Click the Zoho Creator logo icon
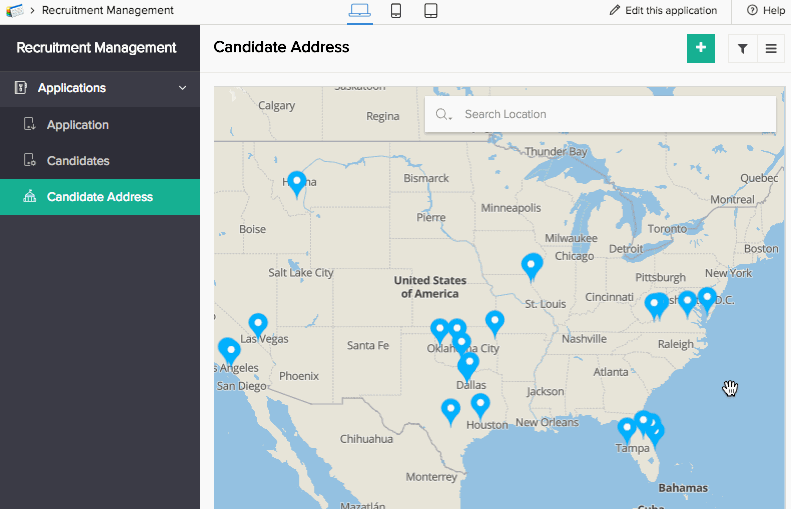 click(x=14, y=10)
